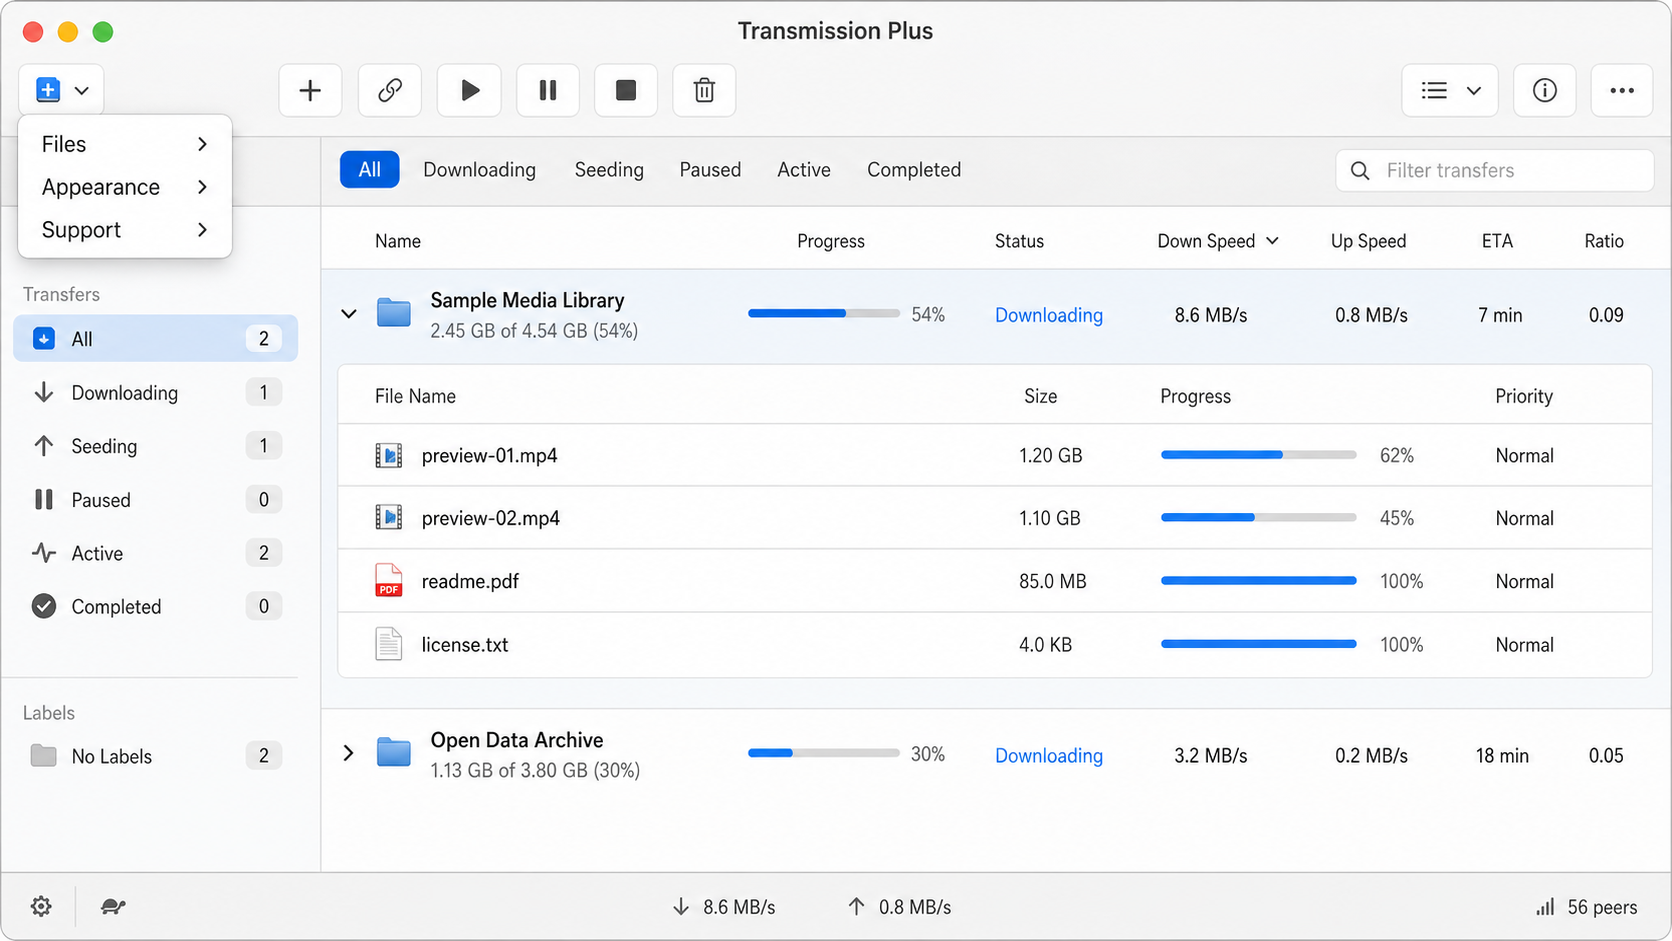Click the search magnifier icon
The height and width of the screenshot is (941, 1672).
1360,171
